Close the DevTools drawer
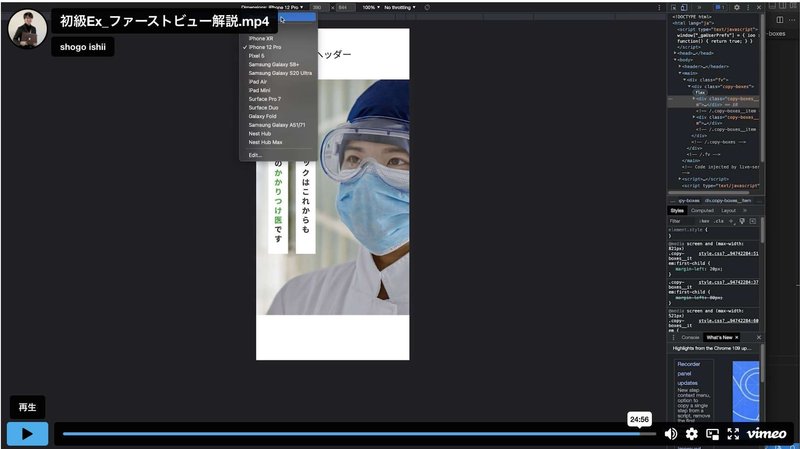Image resolution: width=800 pixels, height=449 pixels. coord(759,338)
